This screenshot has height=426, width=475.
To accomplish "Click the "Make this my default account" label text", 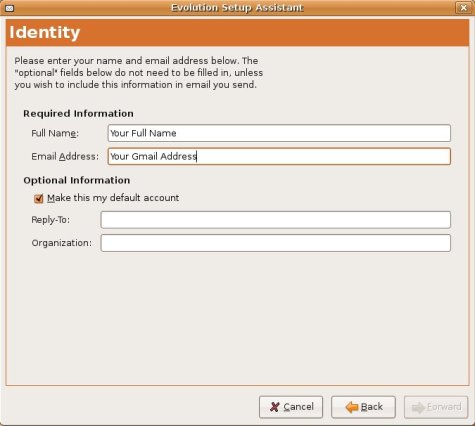I will pyautogui.click(x=113, y=198).
